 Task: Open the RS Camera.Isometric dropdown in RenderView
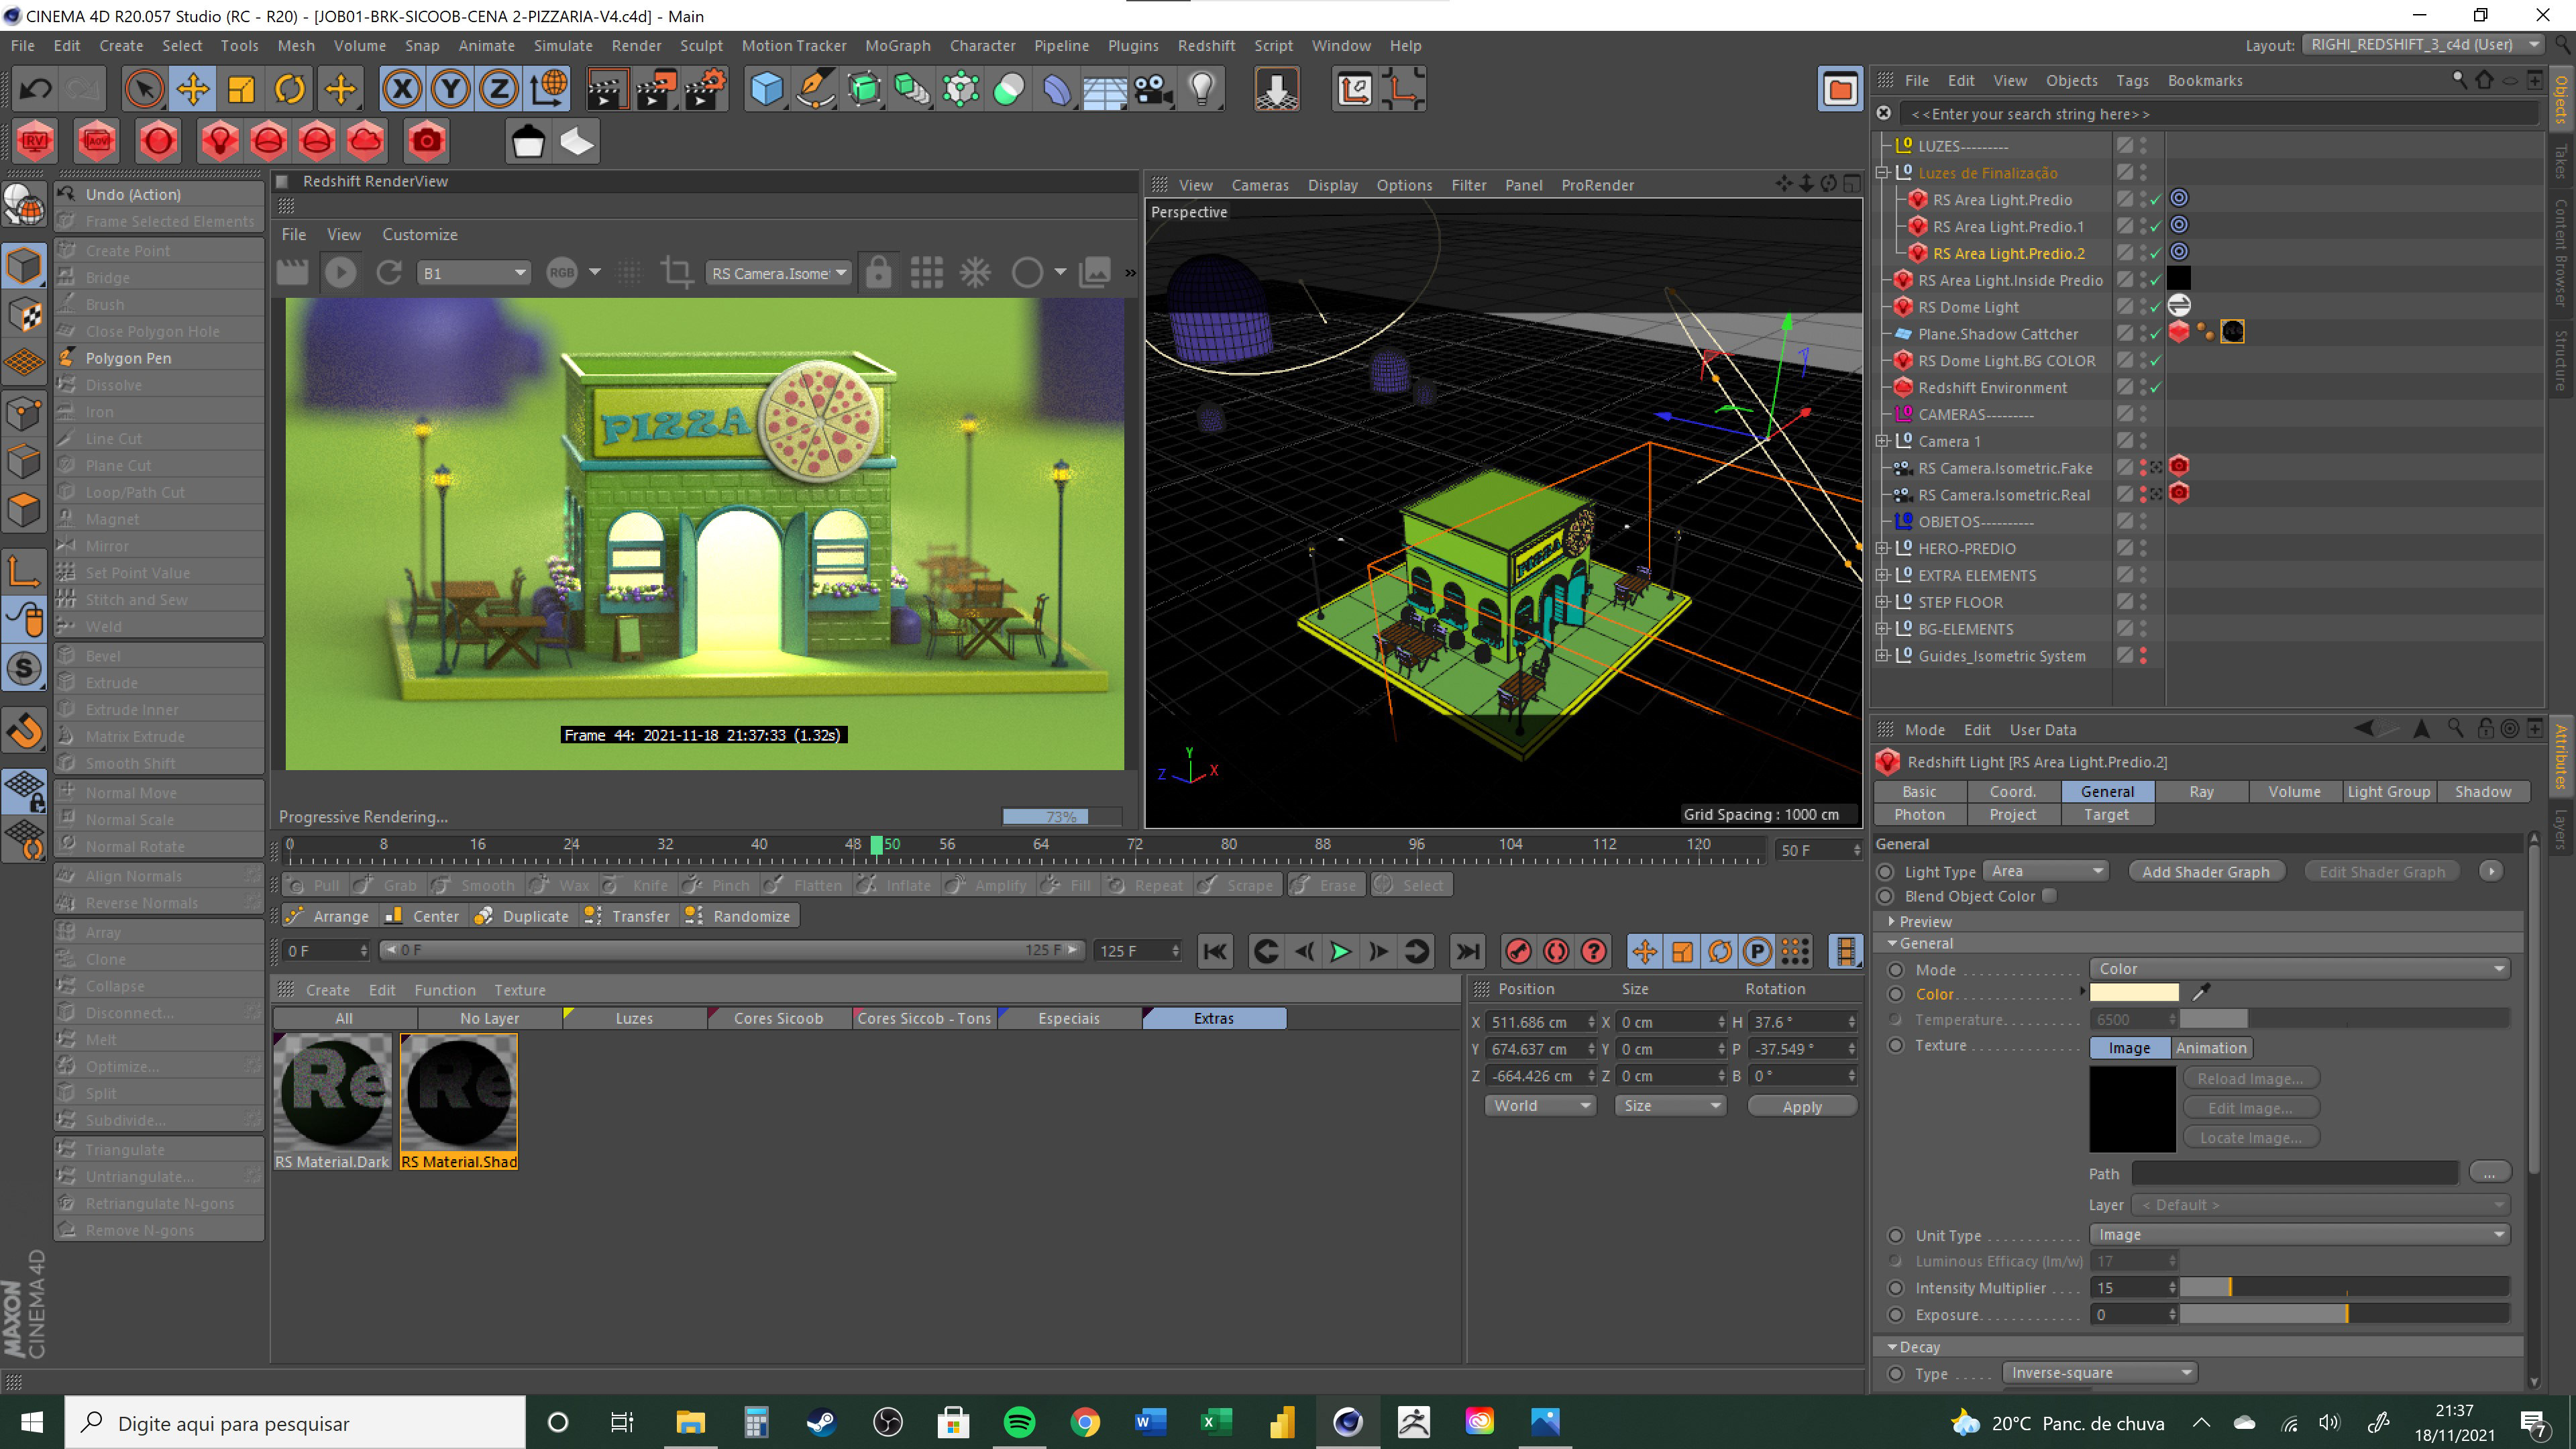[x=779, y=273]
